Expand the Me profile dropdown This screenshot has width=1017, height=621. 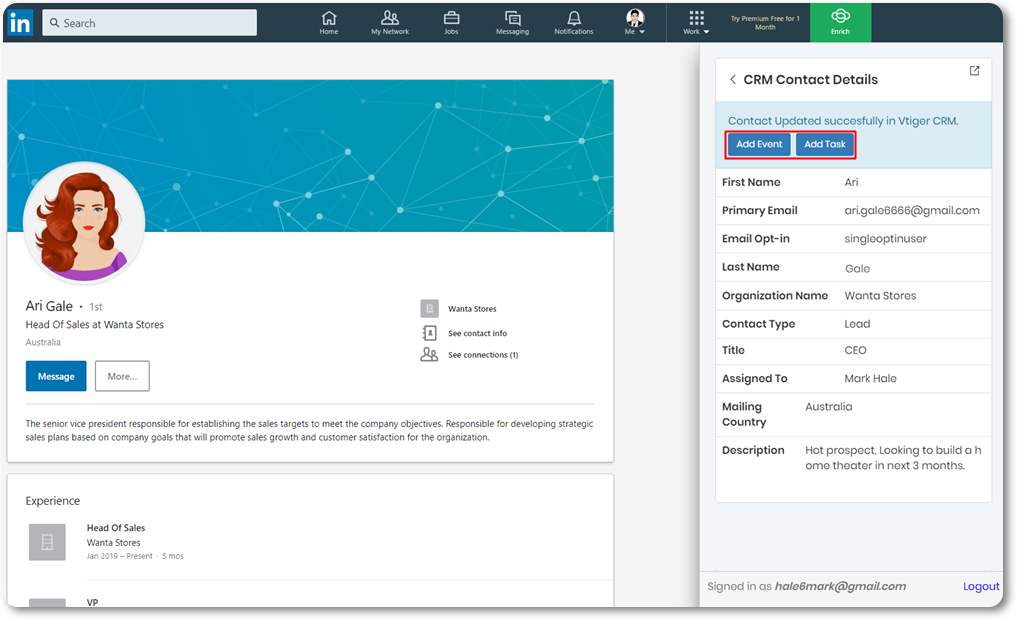(635, 22)
